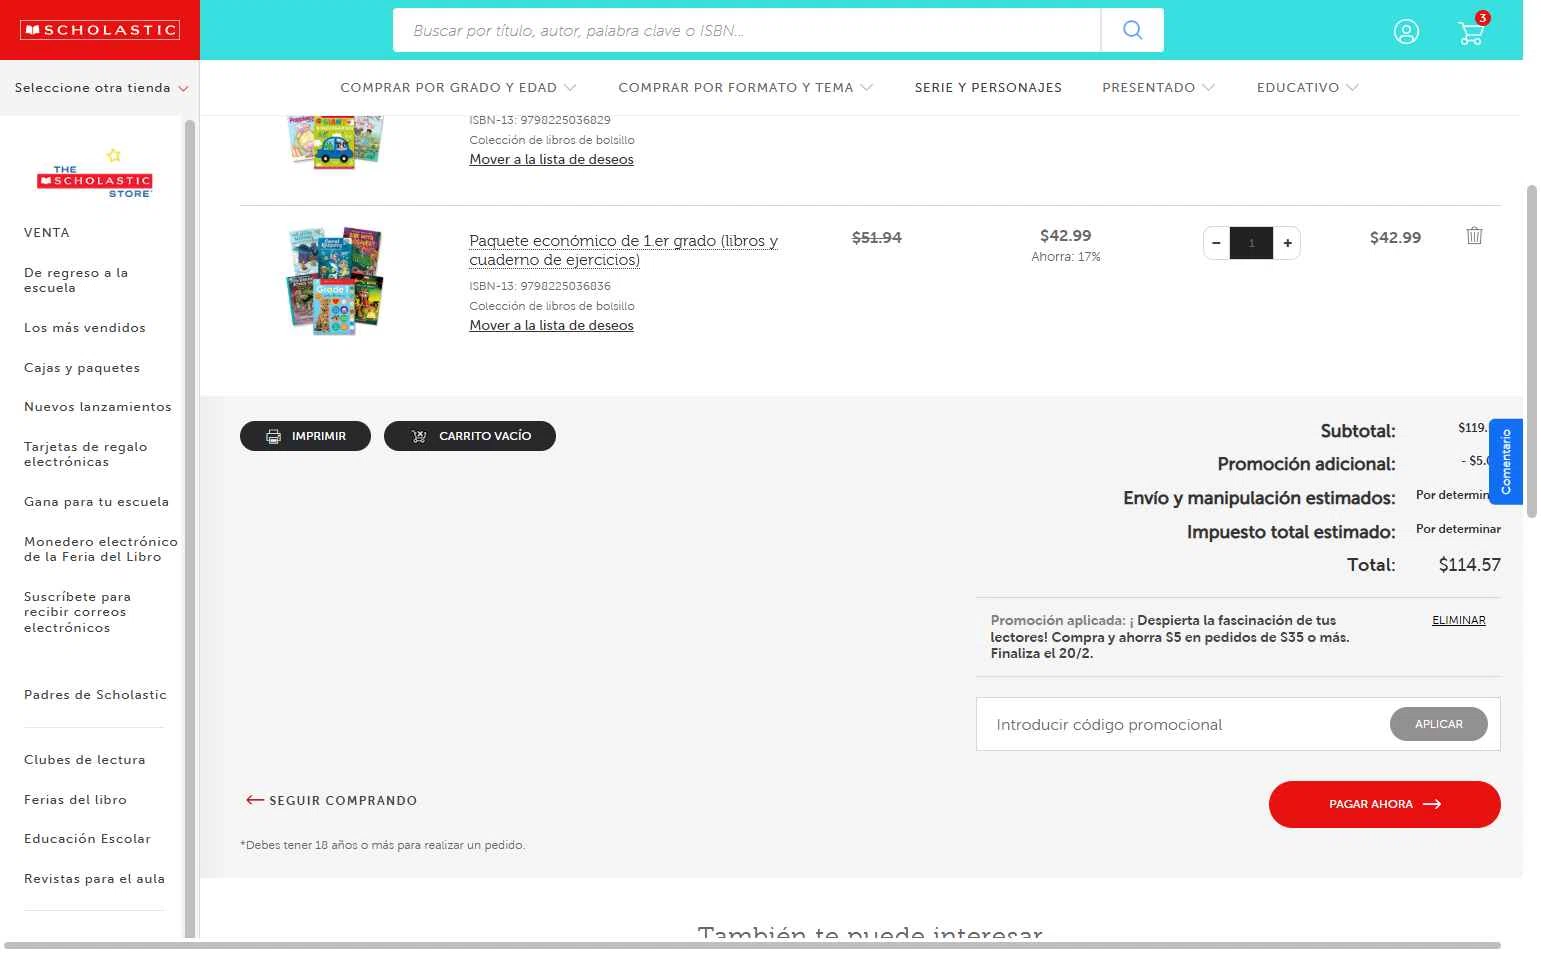This screenshot has width=1541, height=953.
Task: Click the Scholastic logo in header
Action: click(x=100, y=30)
